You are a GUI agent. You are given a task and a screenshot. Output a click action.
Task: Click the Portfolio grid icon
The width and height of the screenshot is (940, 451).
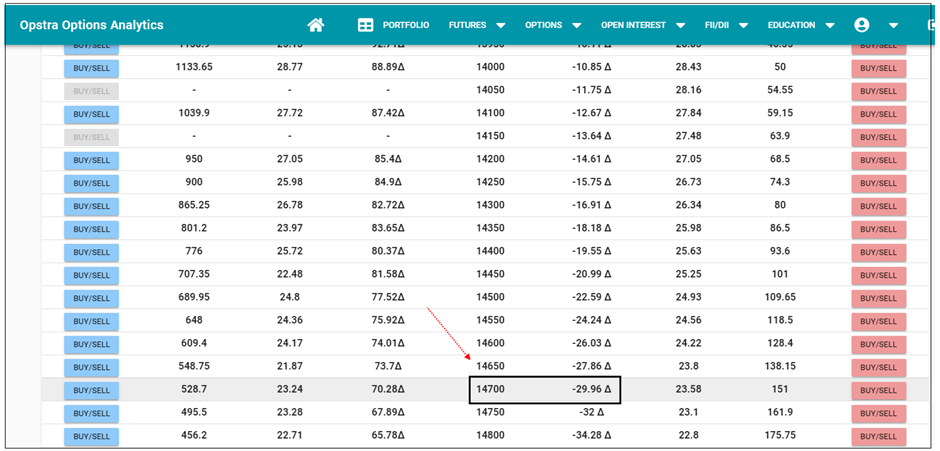tap(366, 25)
